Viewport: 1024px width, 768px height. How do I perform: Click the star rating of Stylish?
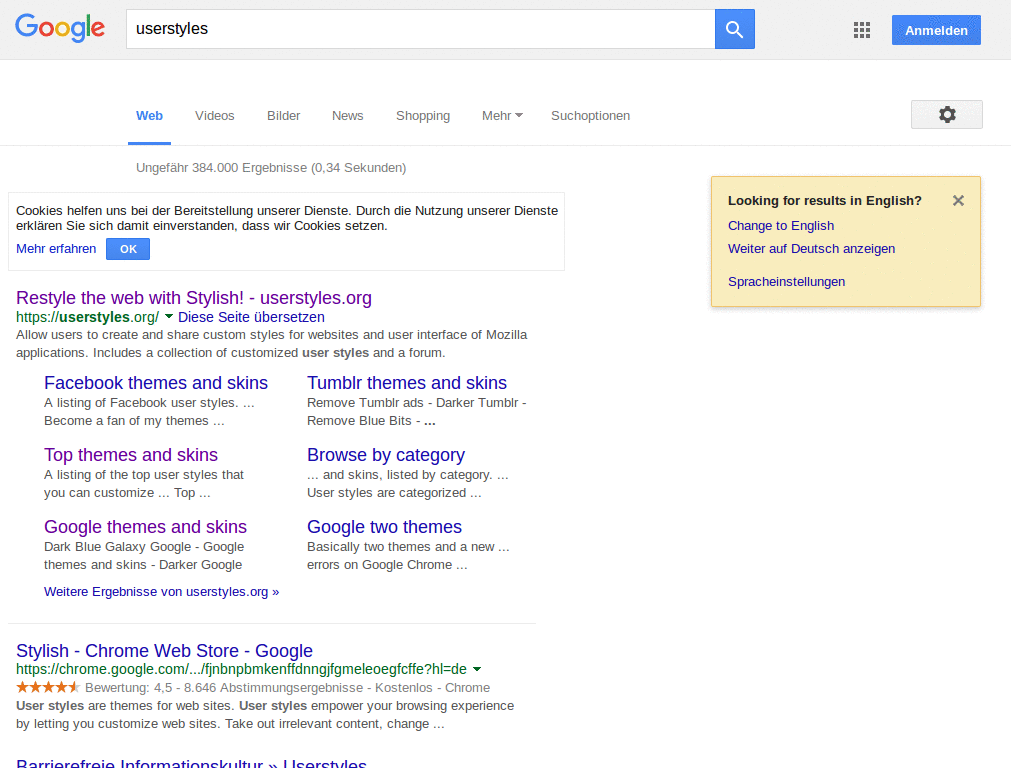point(48,687)
